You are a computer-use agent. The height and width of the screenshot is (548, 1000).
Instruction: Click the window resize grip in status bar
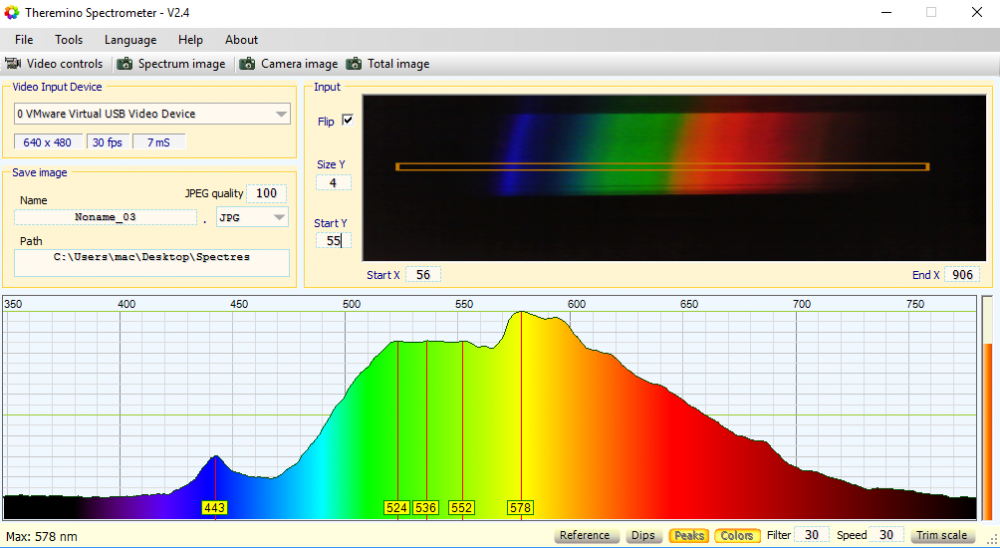(x=993, y=540)
